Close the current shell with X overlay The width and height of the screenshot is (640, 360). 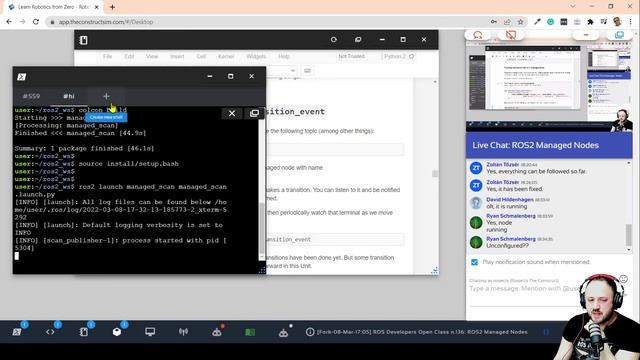pyautogui.click(x=232, y=113)
